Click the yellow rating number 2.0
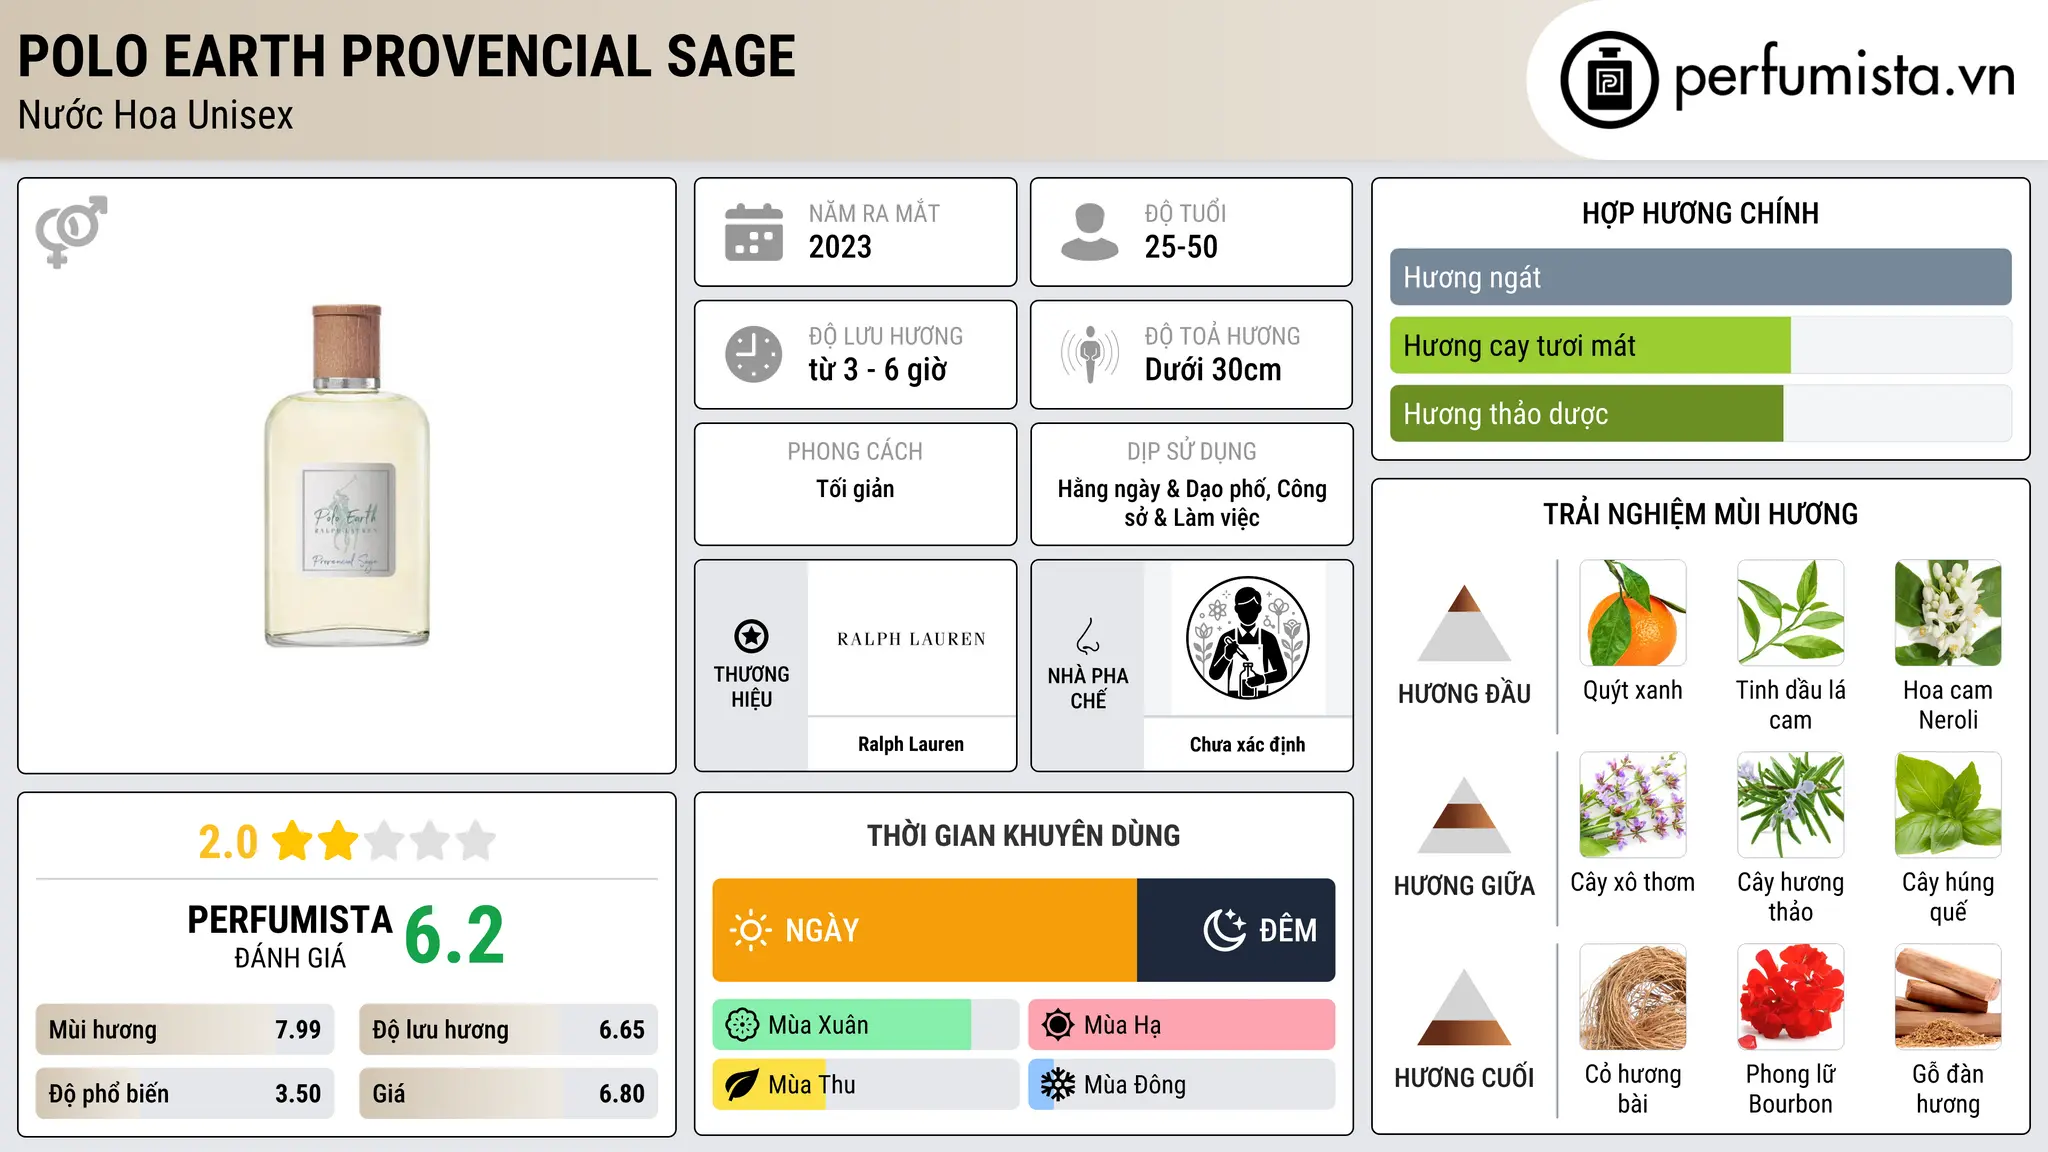This screenshot has height=1152, width=2048. pos(228,842)
